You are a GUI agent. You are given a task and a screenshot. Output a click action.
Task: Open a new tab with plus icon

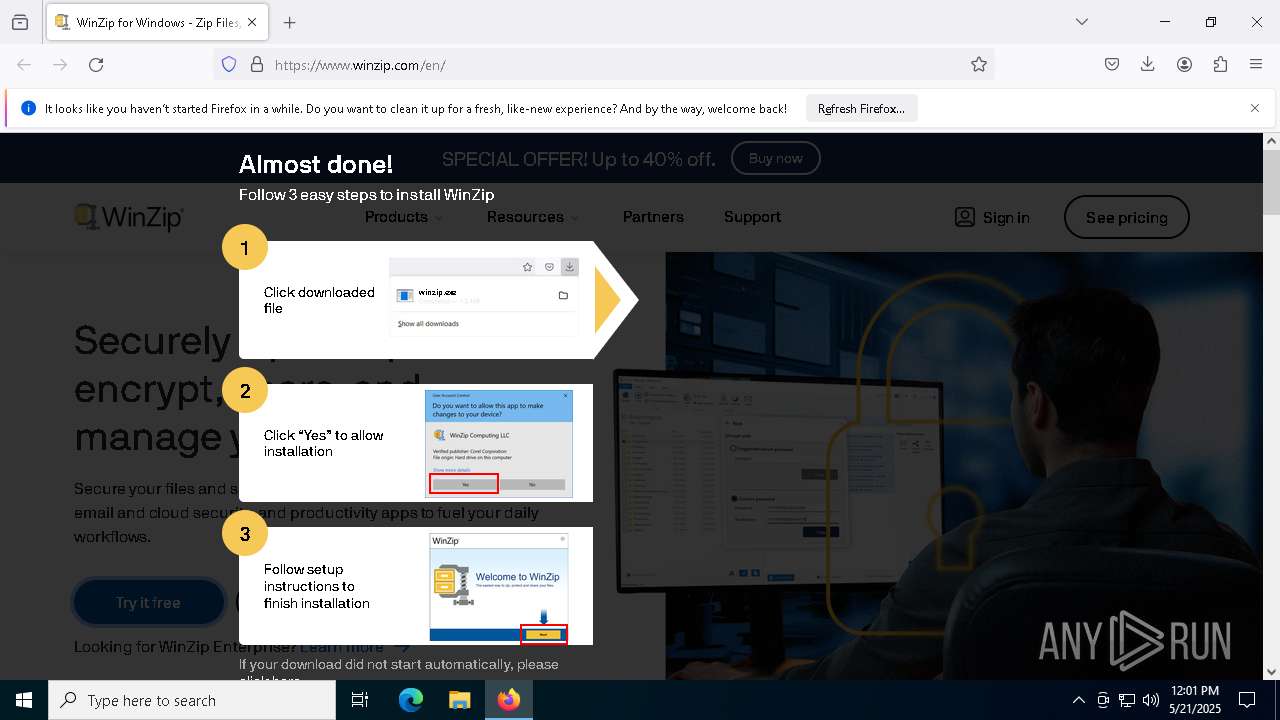click(x=289, y=22)
